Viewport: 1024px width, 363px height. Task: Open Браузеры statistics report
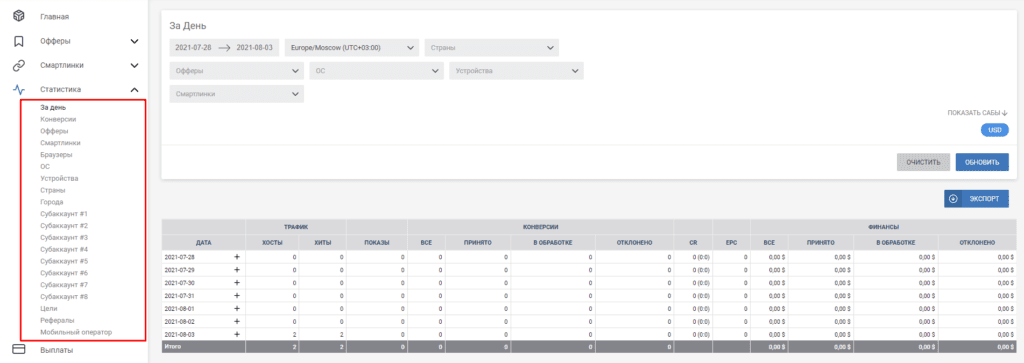point(56,155)
